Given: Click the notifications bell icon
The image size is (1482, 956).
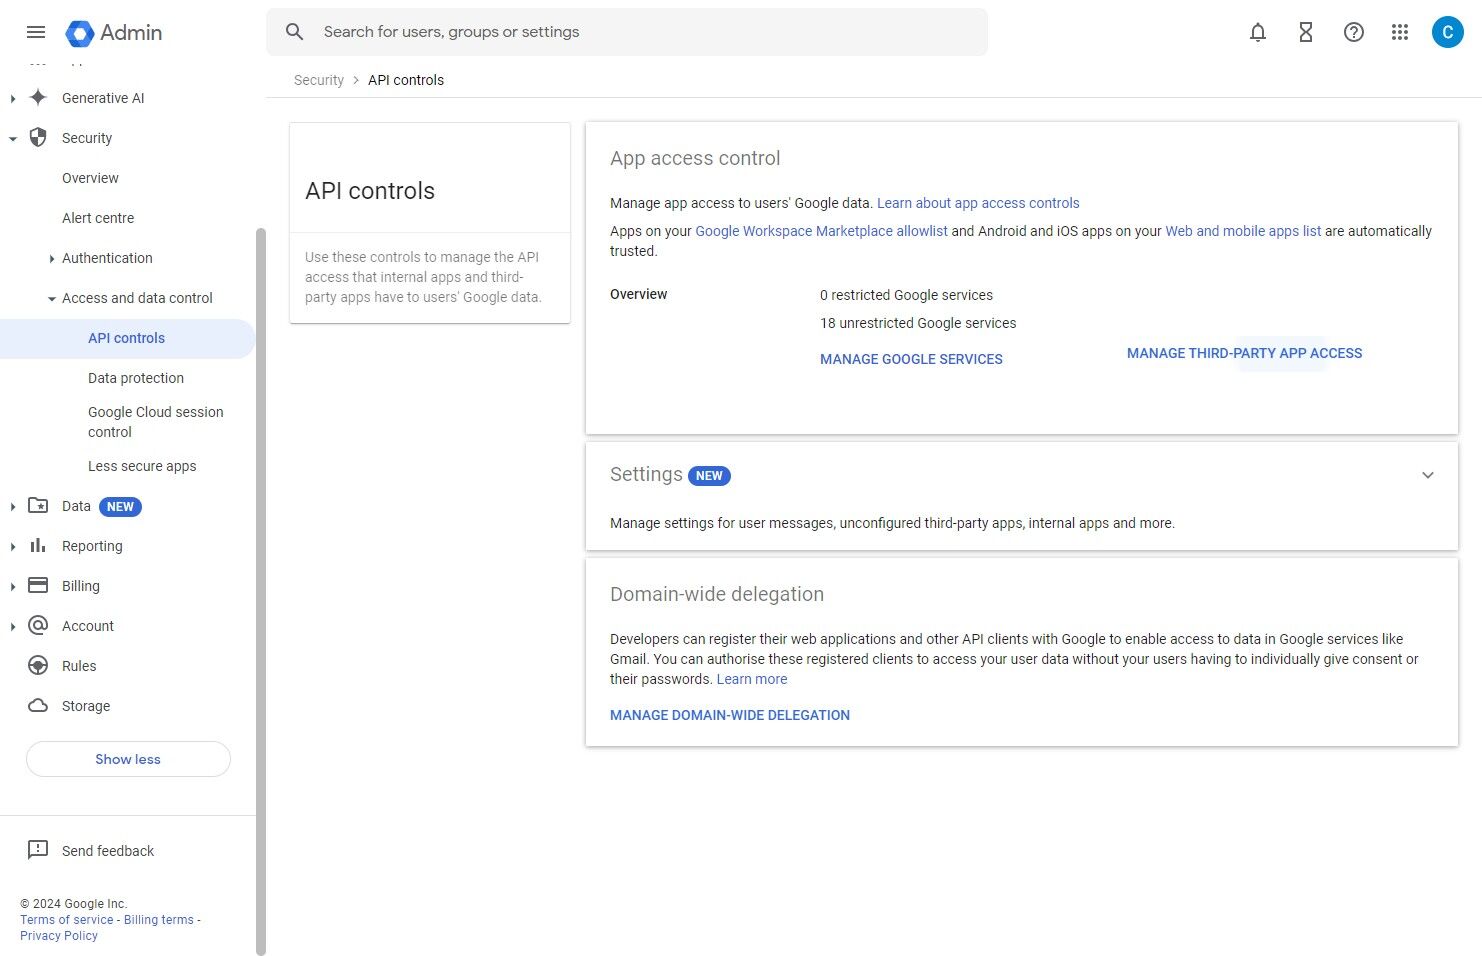Looking at the screenshot, I should pyautogui.click(x=1258, y=32).
